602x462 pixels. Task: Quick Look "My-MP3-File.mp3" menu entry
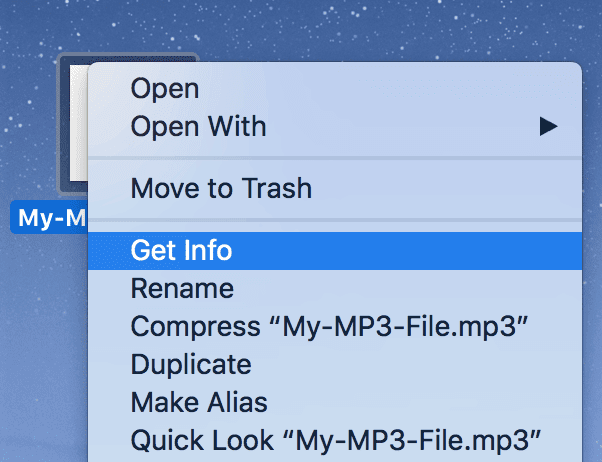tap(335, 440)
